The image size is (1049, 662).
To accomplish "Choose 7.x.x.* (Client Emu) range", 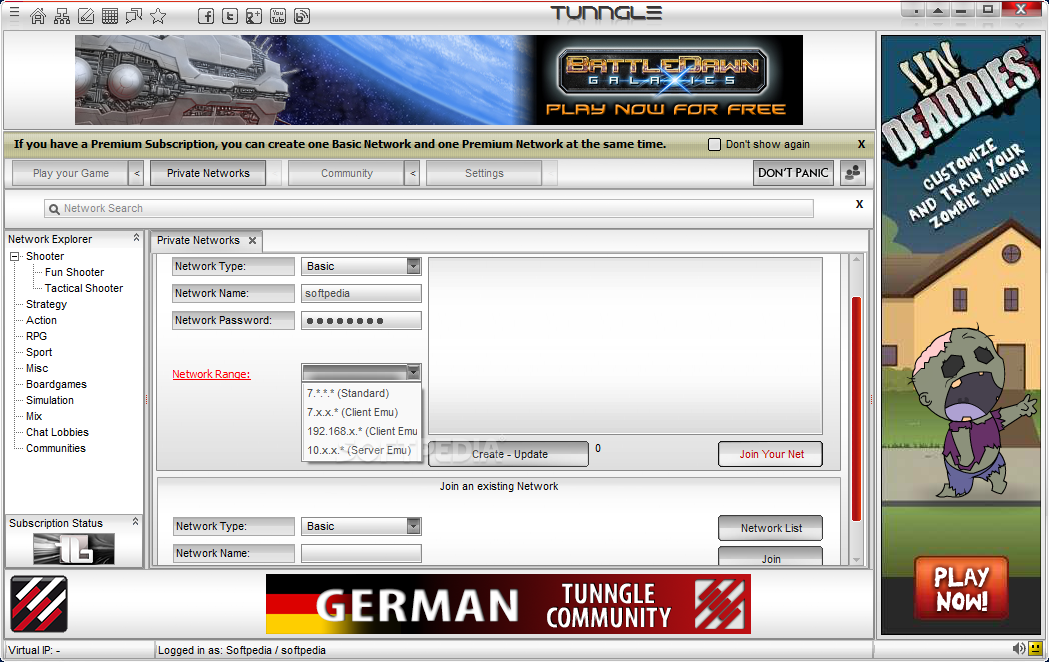I will click(361, 412).
